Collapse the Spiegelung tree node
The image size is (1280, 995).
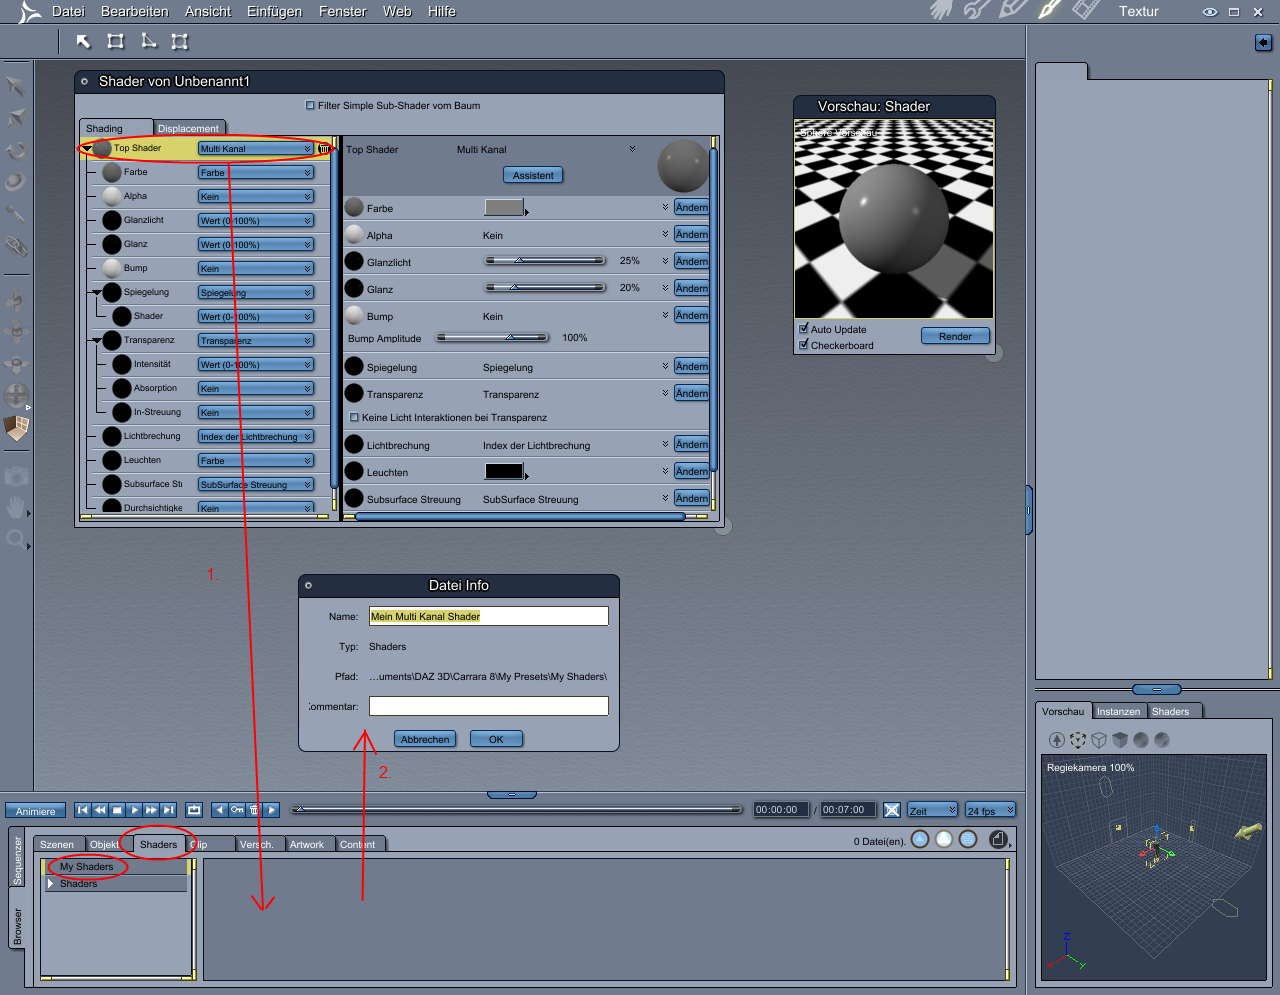click(x=97, y=293)
